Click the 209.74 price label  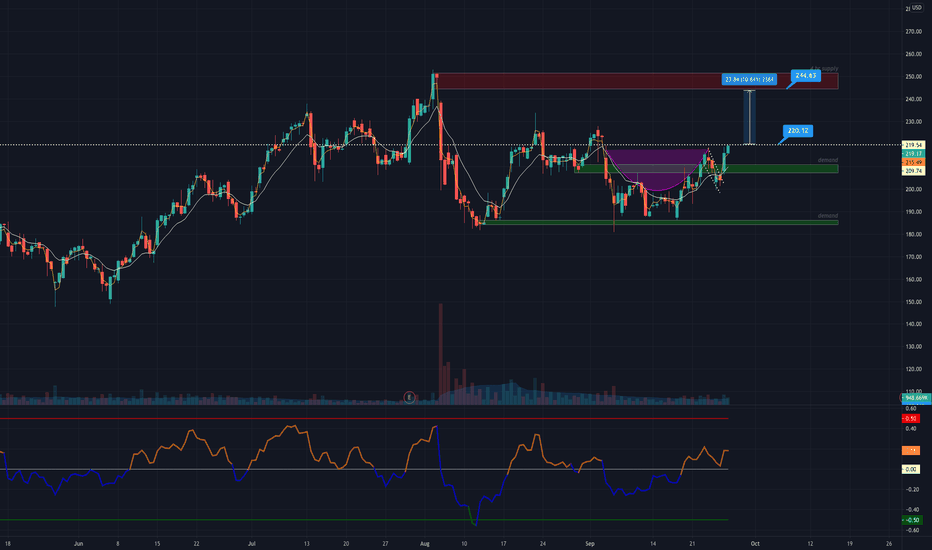pyautogui.click(x=914, y=171)
